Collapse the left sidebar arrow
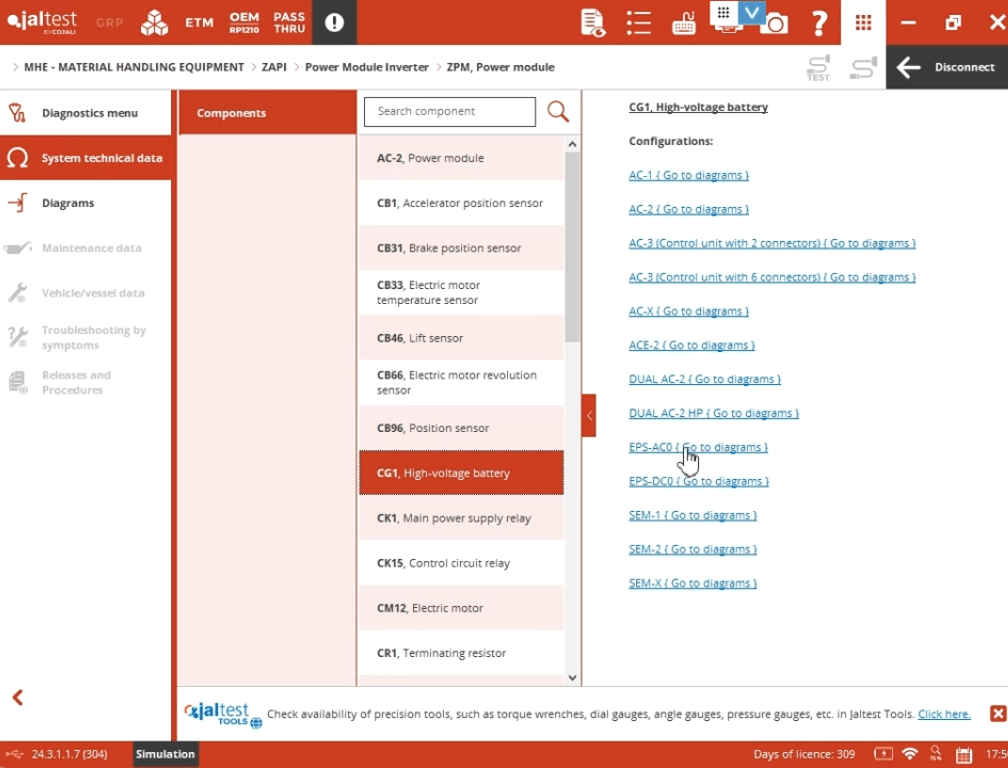 (x=18, y=697)
